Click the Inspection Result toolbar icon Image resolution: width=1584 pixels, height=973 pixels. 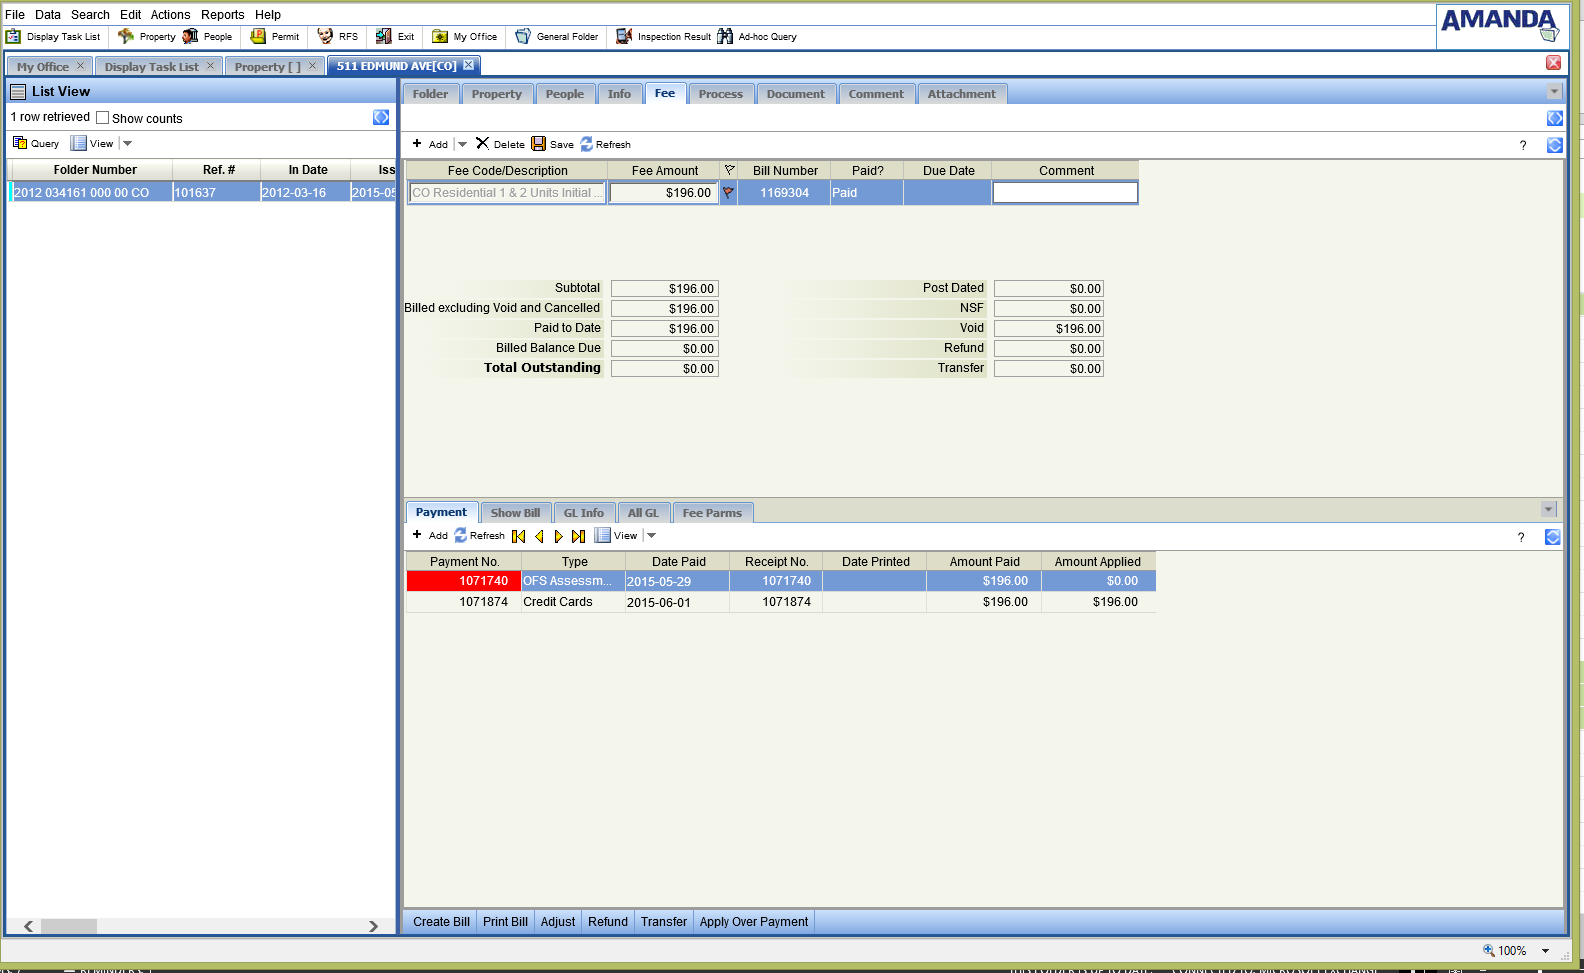coord(624,37)
